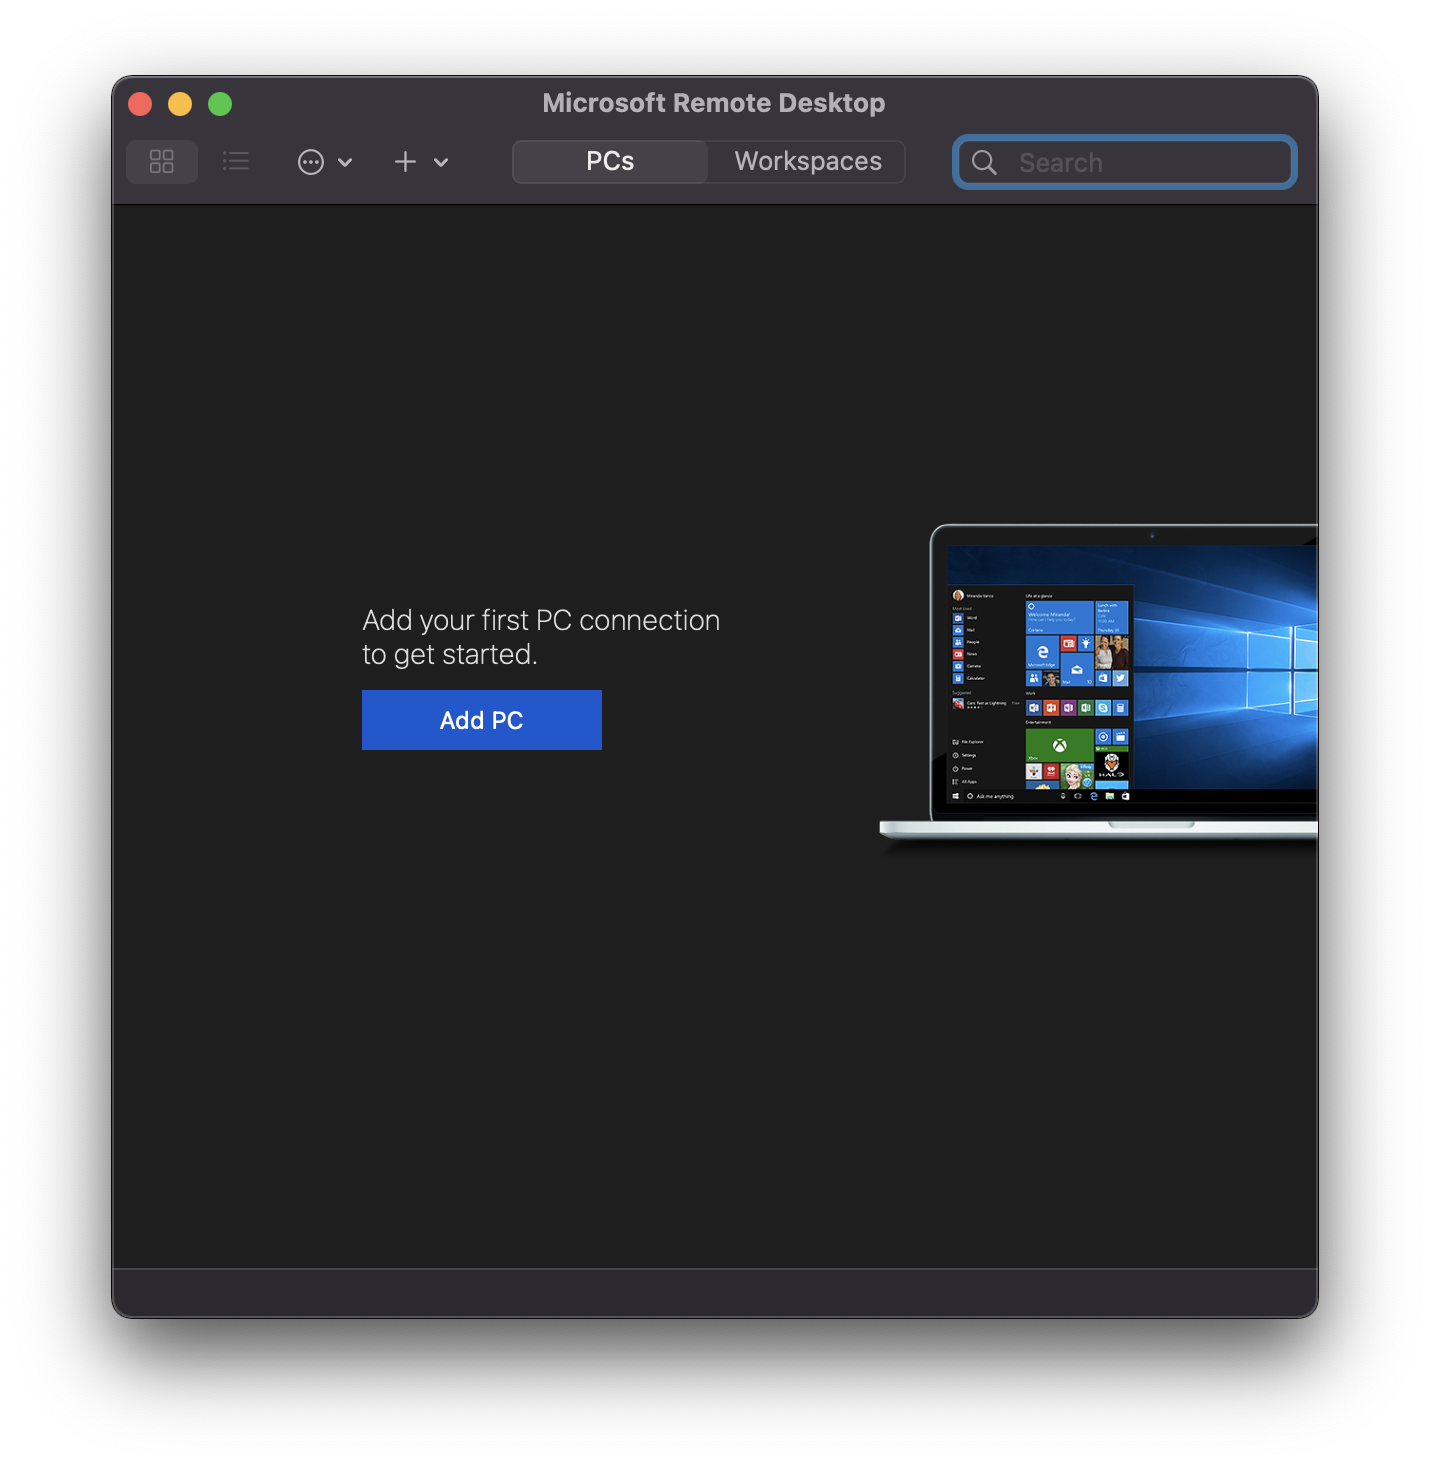Minimize the window with the yellow button
Viewport: 1430px width, 1466px height.
point(180,103)
